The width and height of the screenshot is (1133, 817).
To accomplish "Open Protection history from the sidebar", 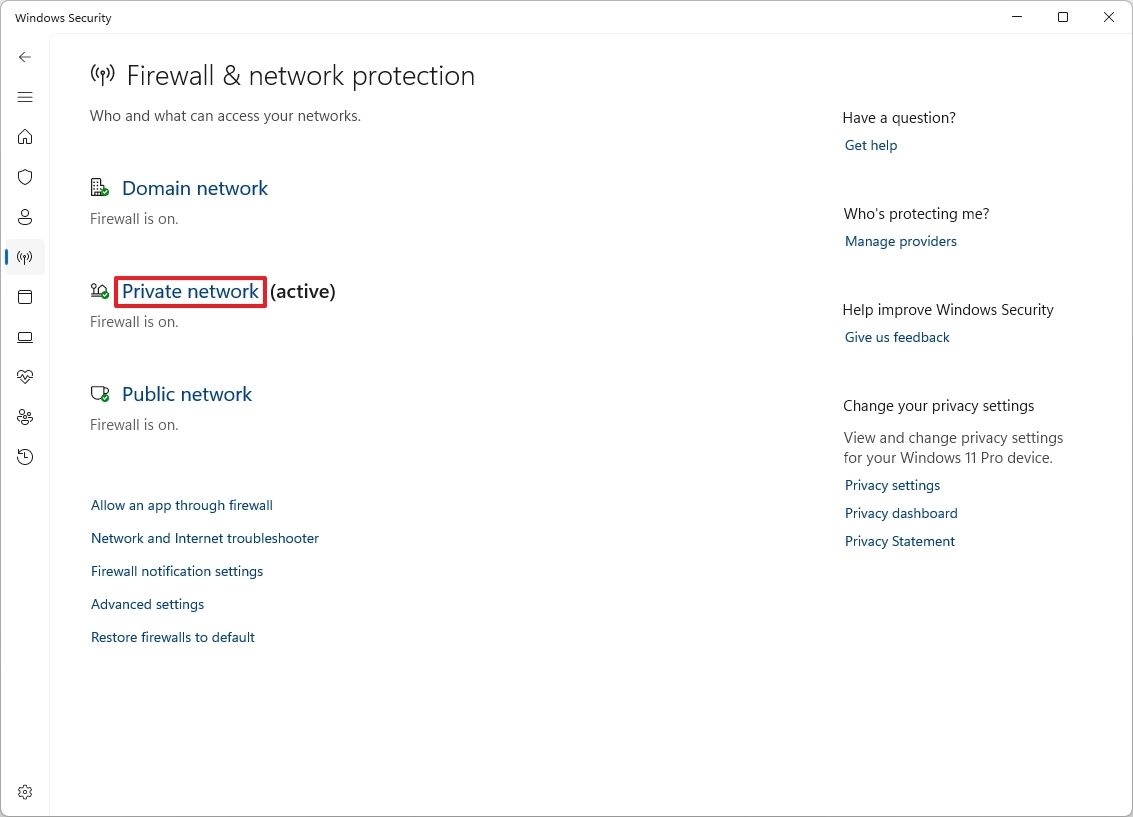I will coord(24,457).
